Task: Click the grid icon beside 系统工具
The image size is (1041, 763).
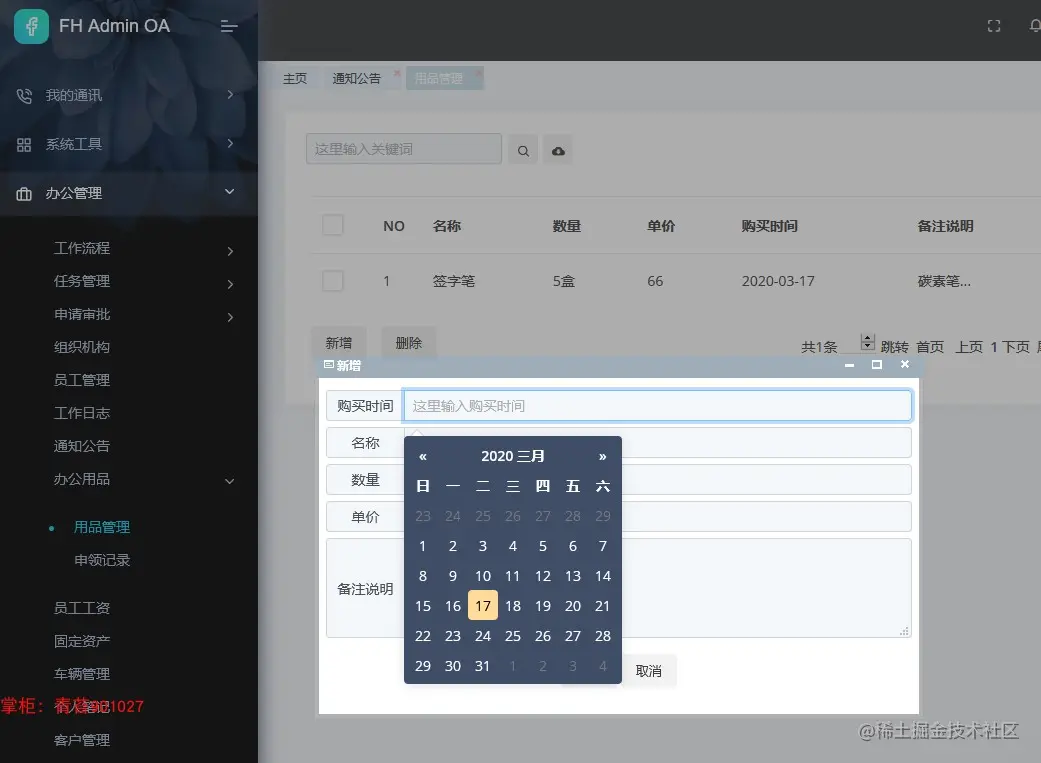Action: [24, 145]
